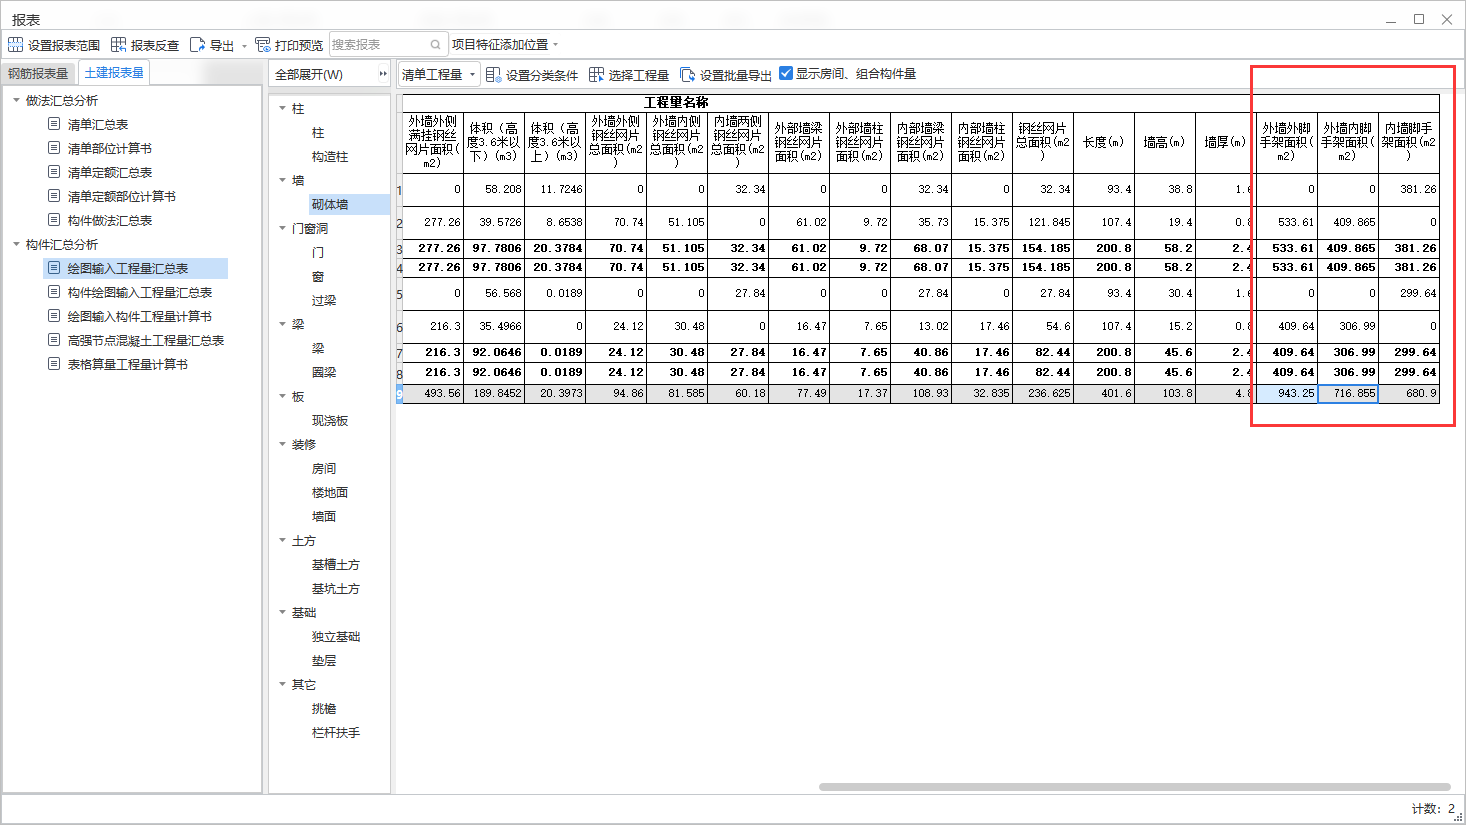Viewport: 1466px width, 825px height.
Task: Collapse the 土方 category node
Action: 282,540
